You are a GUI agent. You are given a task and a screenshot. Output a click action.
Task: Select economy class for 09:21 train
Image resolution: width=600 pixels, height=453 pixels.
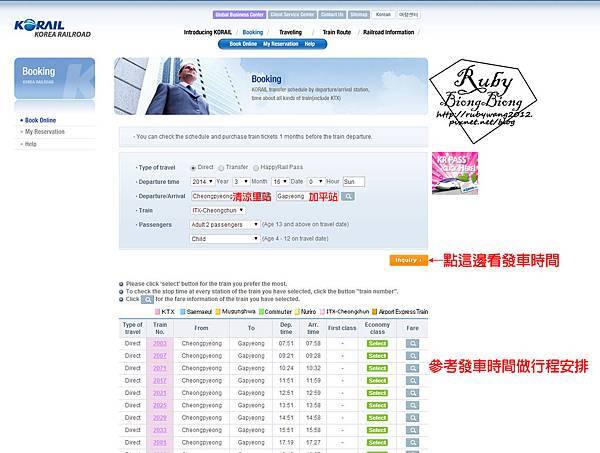pyautogui.click(x=377, y=356)
